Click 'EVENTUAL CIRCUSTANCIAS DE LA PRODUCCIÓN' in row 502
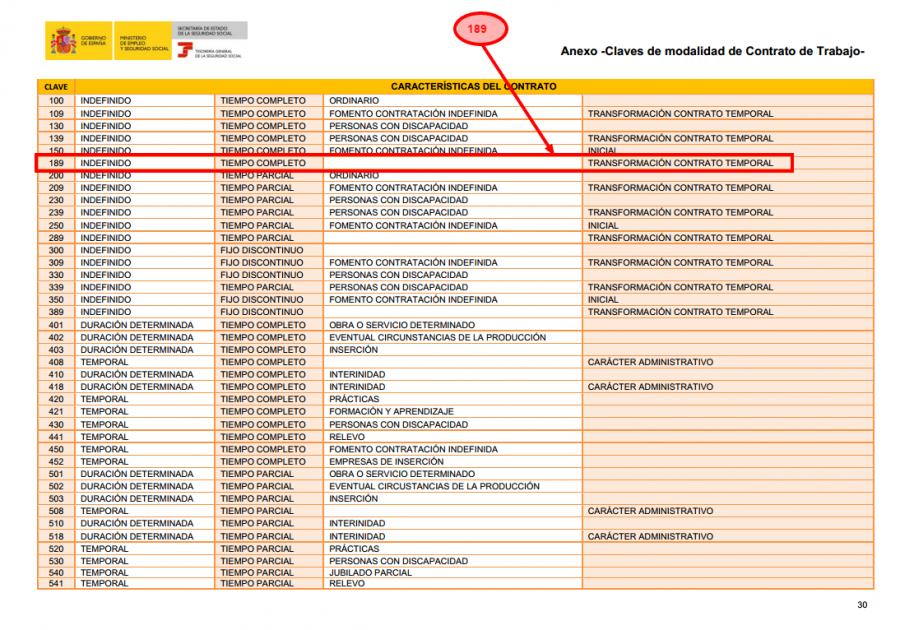Viewport: 900px width, 630px height. point(435,487)
